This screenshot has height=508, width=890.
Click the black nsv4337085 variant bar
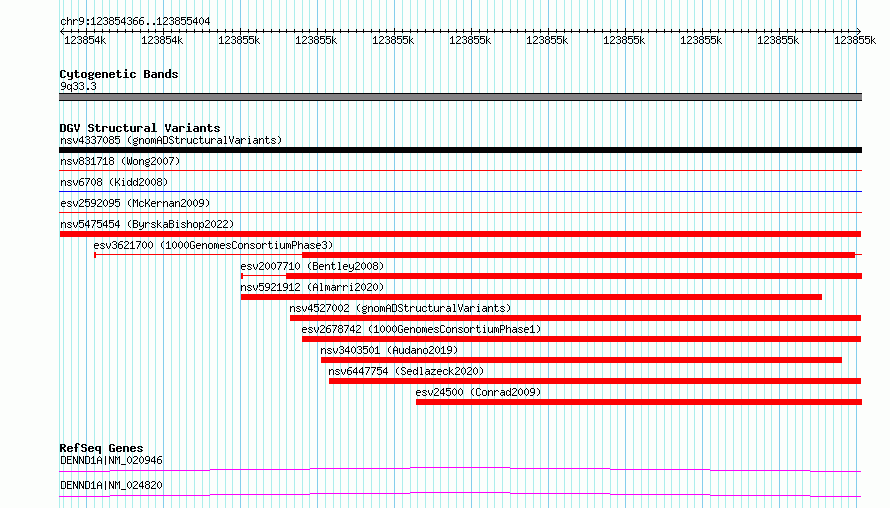(460, 150)
